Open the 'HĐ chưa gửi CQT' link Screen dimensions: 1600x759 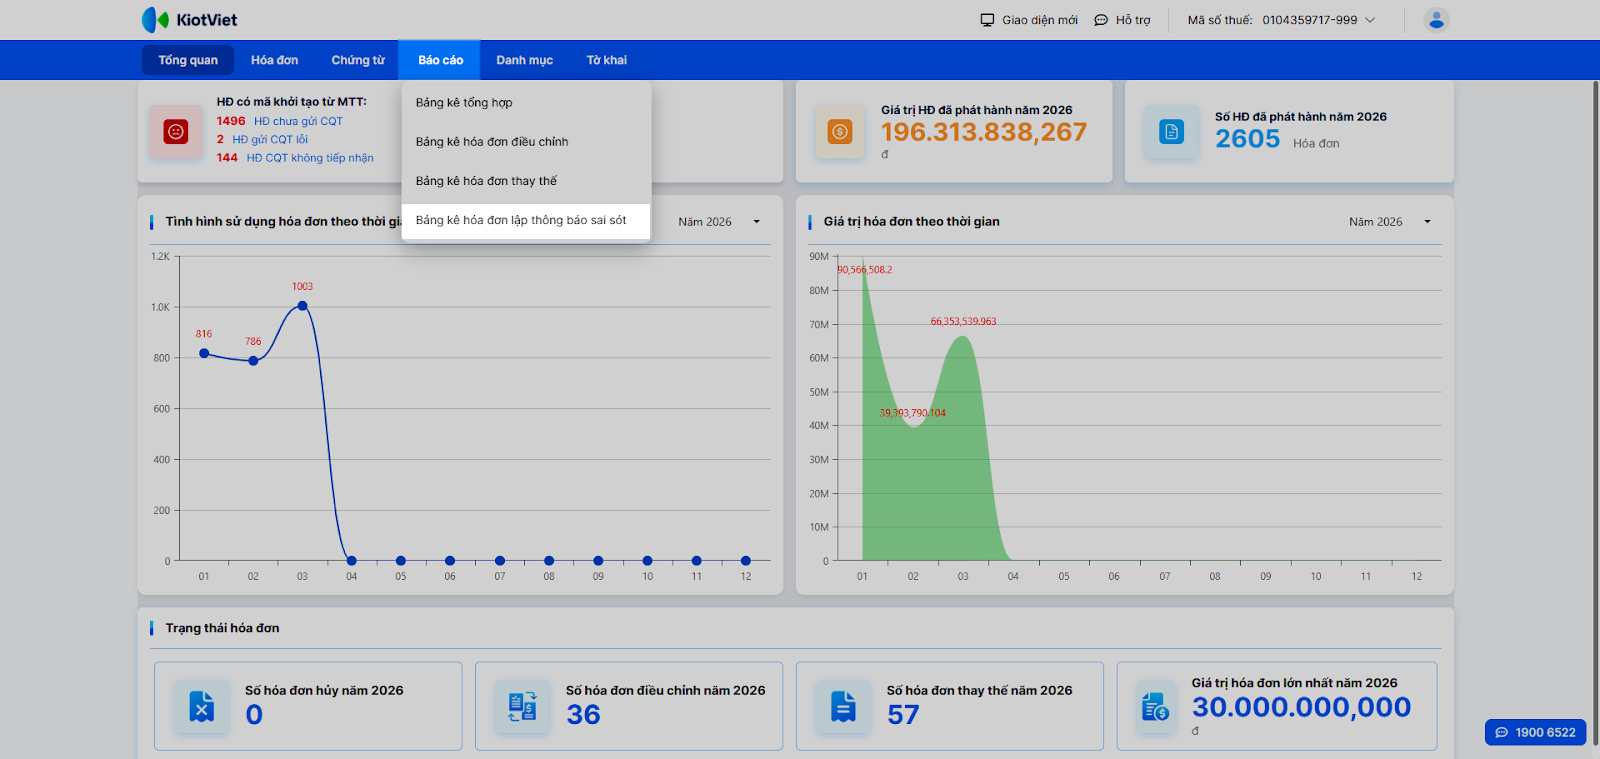coord(298,121)
